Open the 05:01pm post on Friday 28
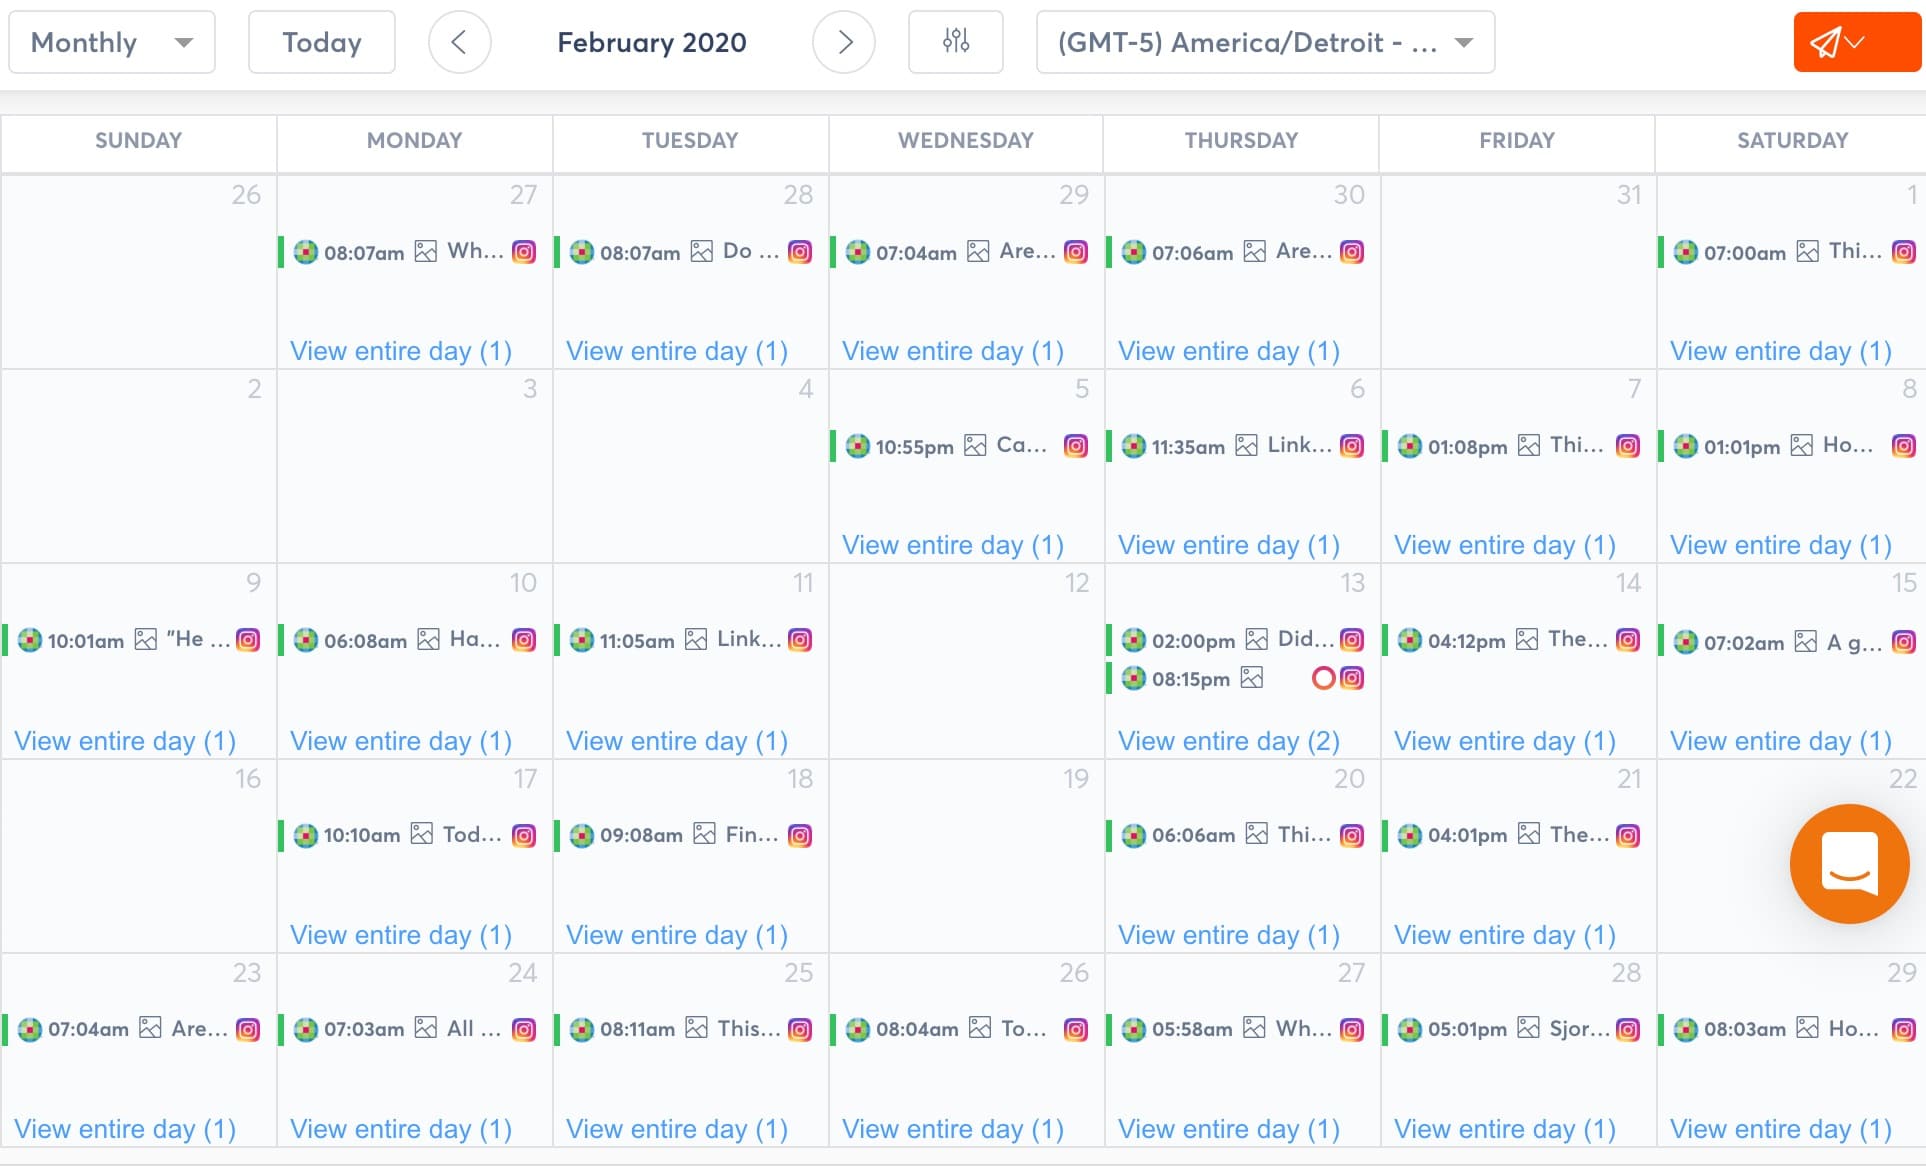This screenshot has width=1926, height=1176. pos(1513,1029)
